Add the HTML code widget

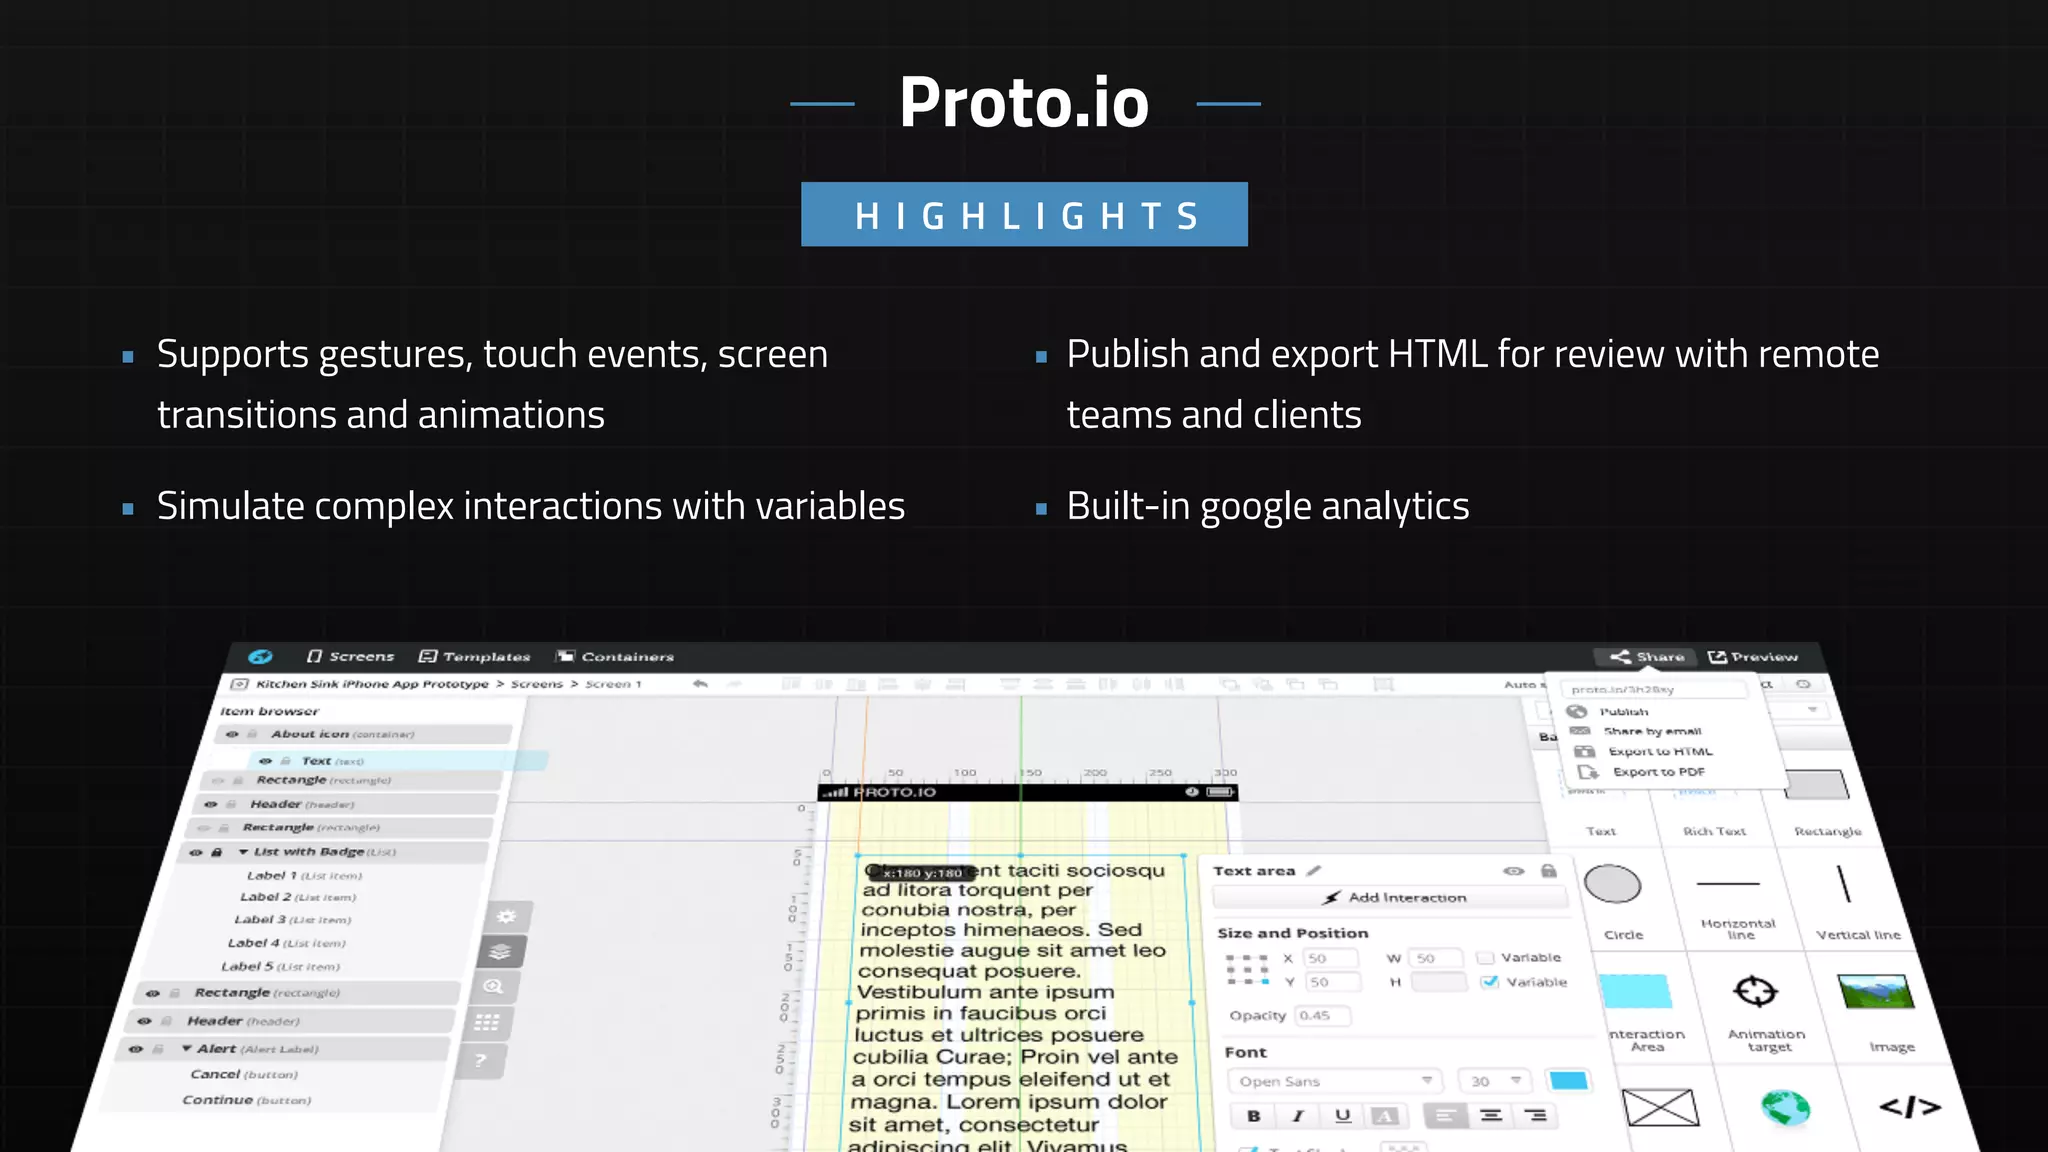[1910, 1107]
